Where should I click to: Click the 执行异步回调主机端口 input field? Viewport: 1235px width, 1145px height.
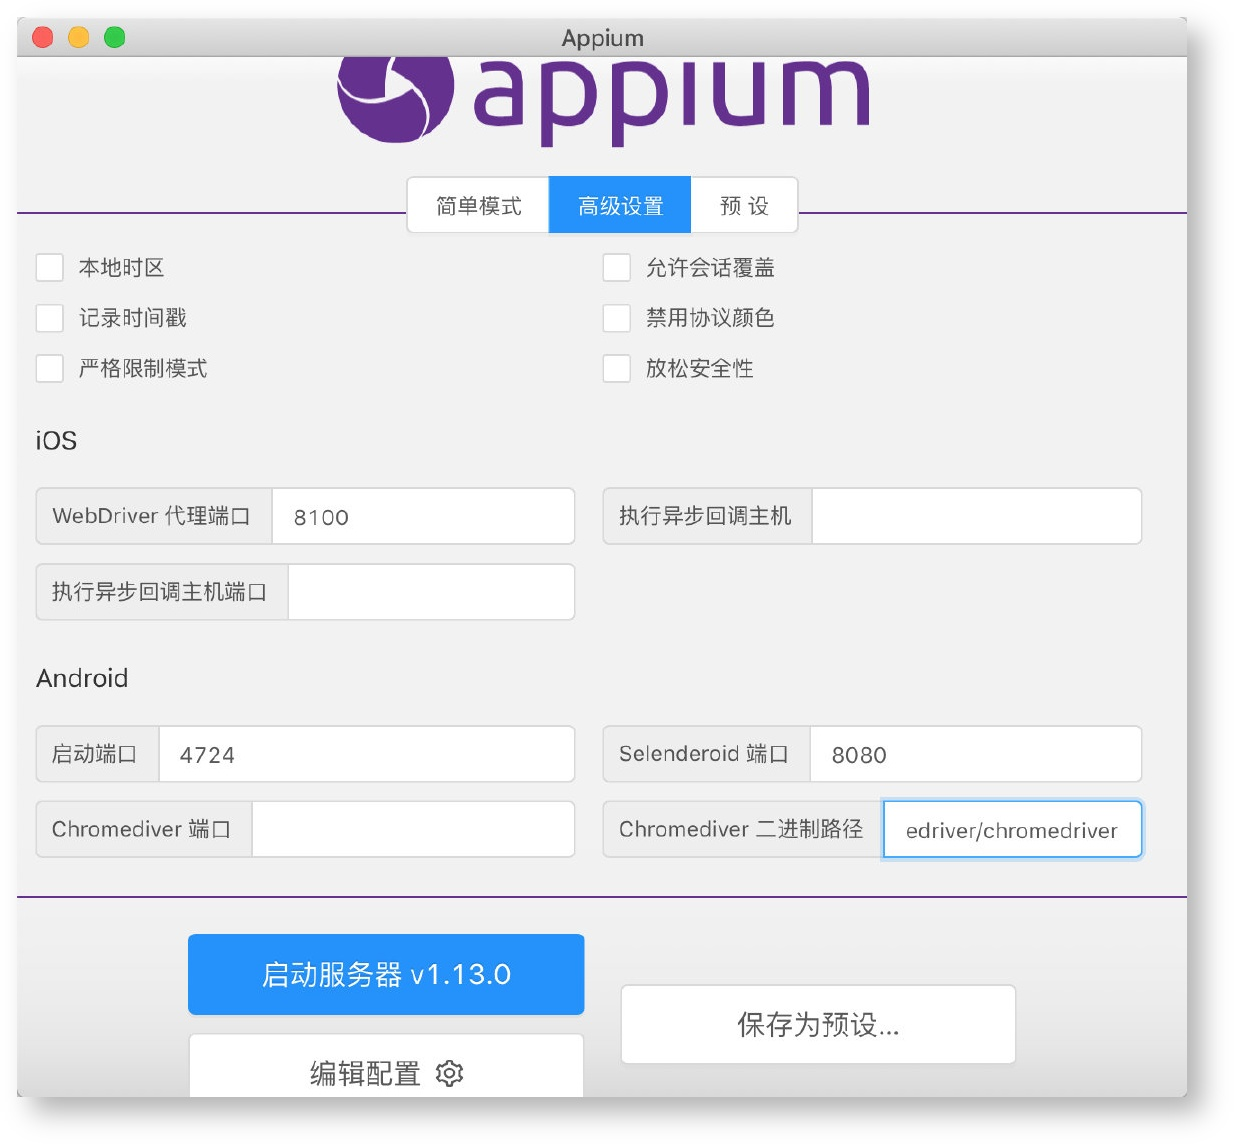[431, 592]
